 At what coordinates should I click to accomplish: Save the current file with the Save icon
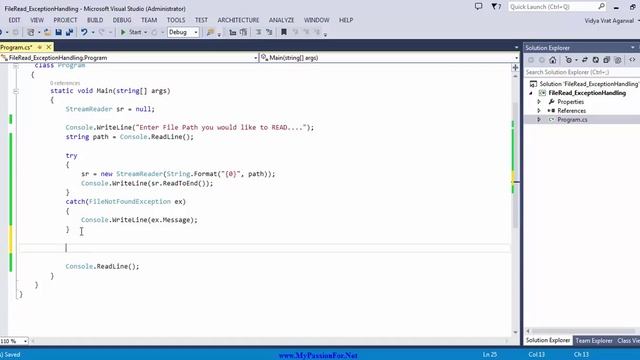click(58, 32)
